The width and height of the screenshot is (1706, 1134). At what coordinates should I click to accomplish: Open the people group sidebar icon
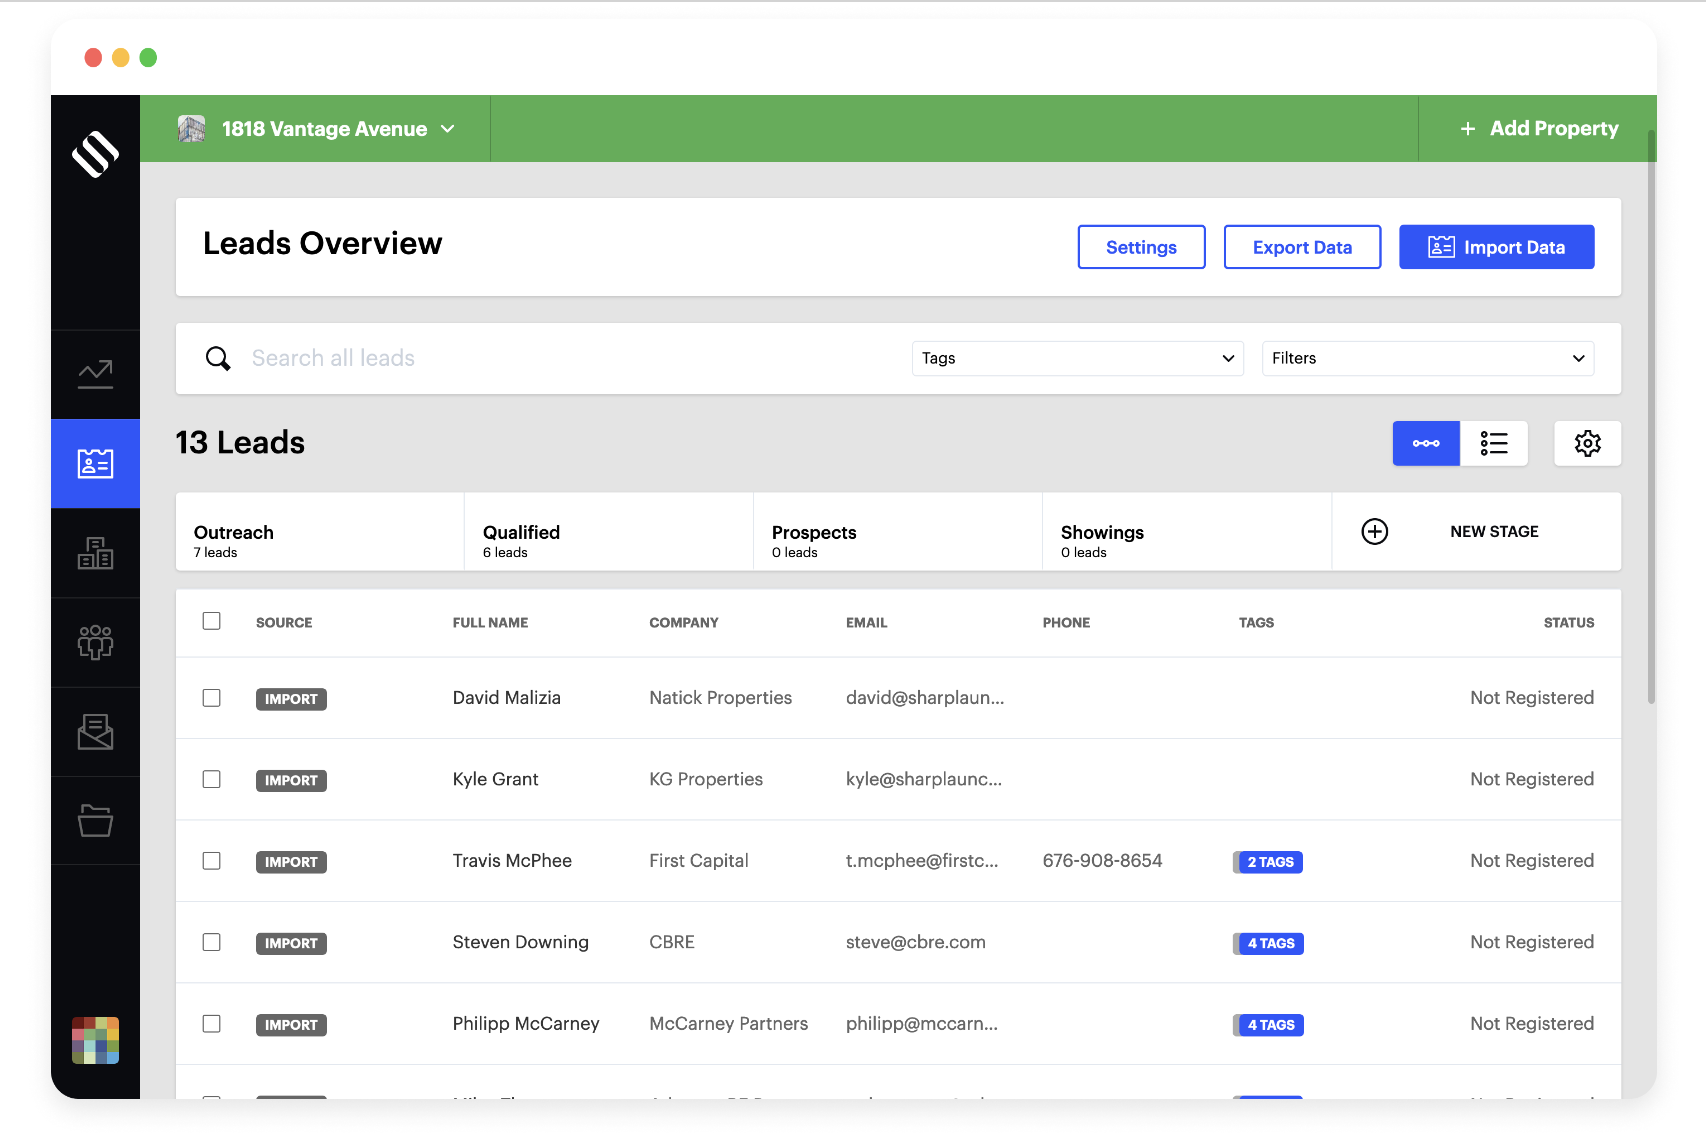coord(95,642)
